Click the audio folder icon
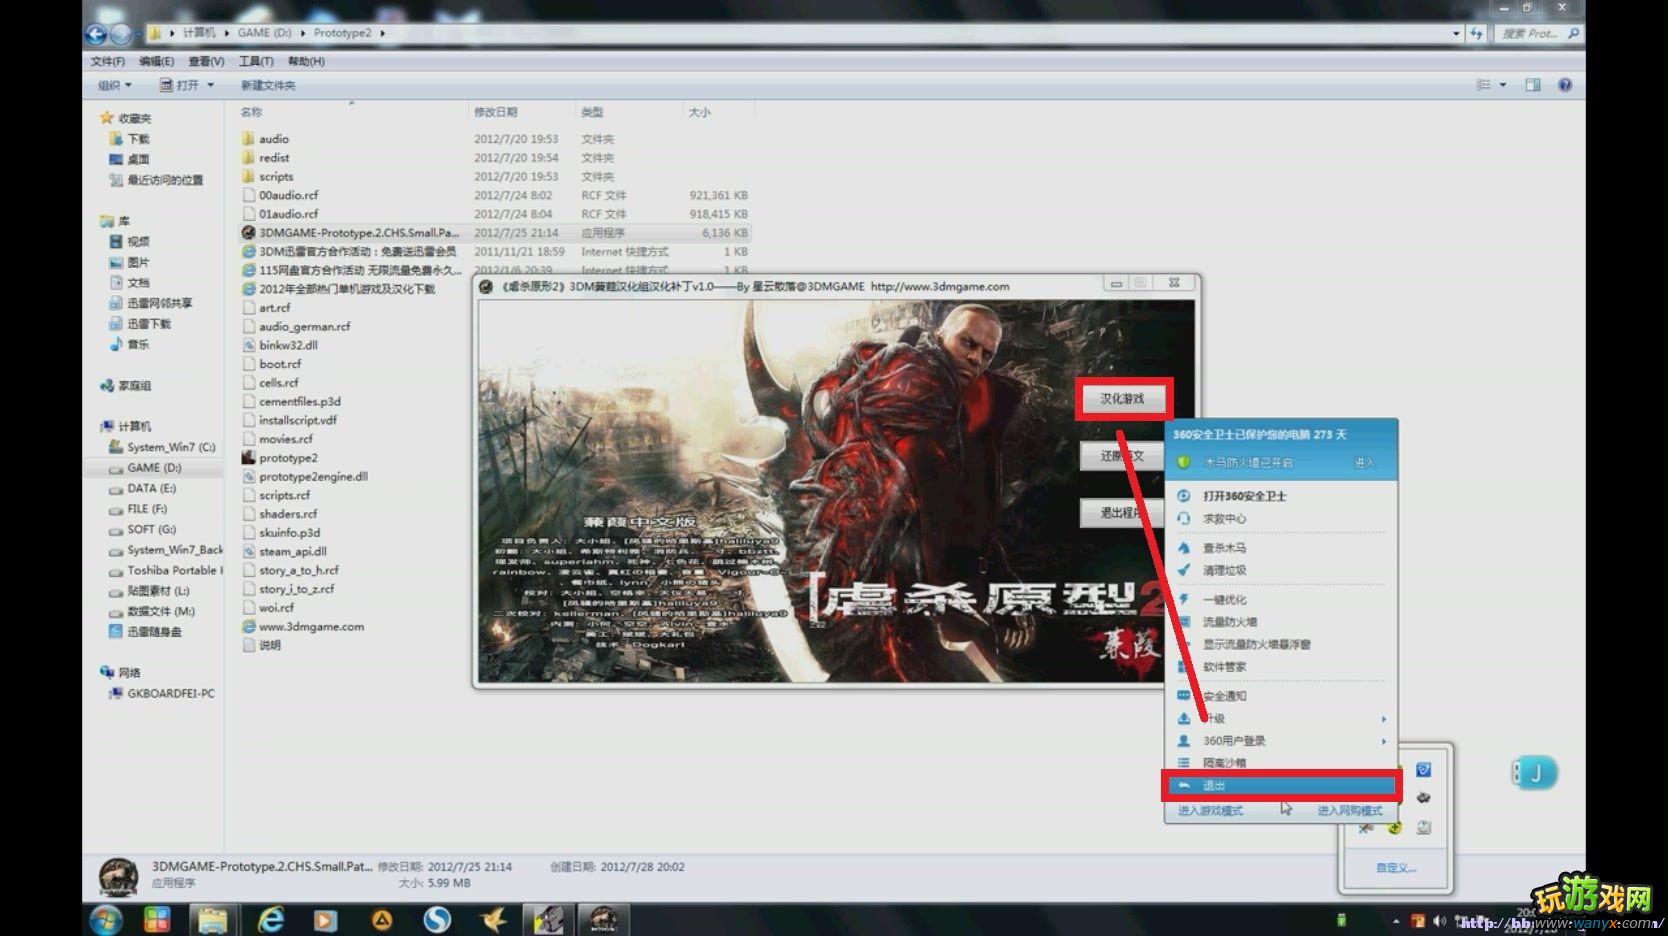This screenshot has height=936, width=1668. 249,139
